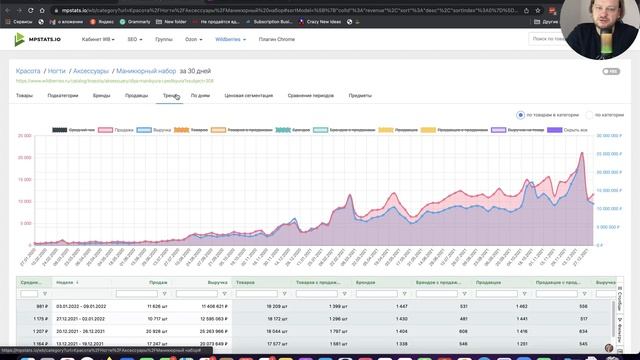This screenshot has width=640, height=360.
Task: Open the Яндекс bookmark
Action: tap(102, 22)
